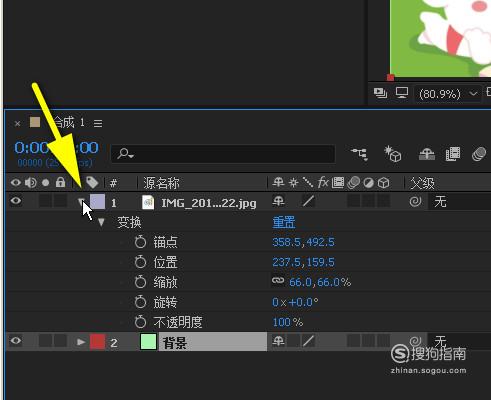Click the 重置 reset link
Viewport: 491px width, 400px height.
point(284,222)
